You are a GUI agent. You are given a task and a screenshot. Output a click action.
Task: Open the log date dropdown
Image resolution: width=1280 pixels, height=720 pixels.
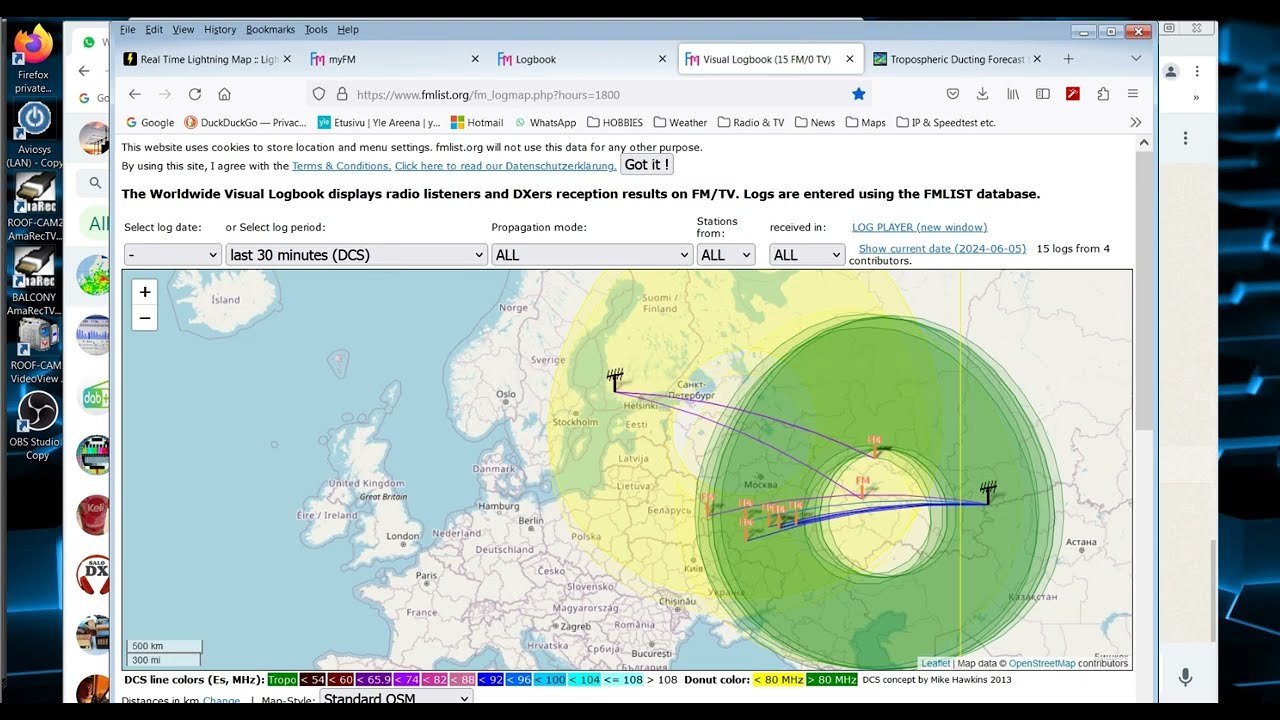172,255
